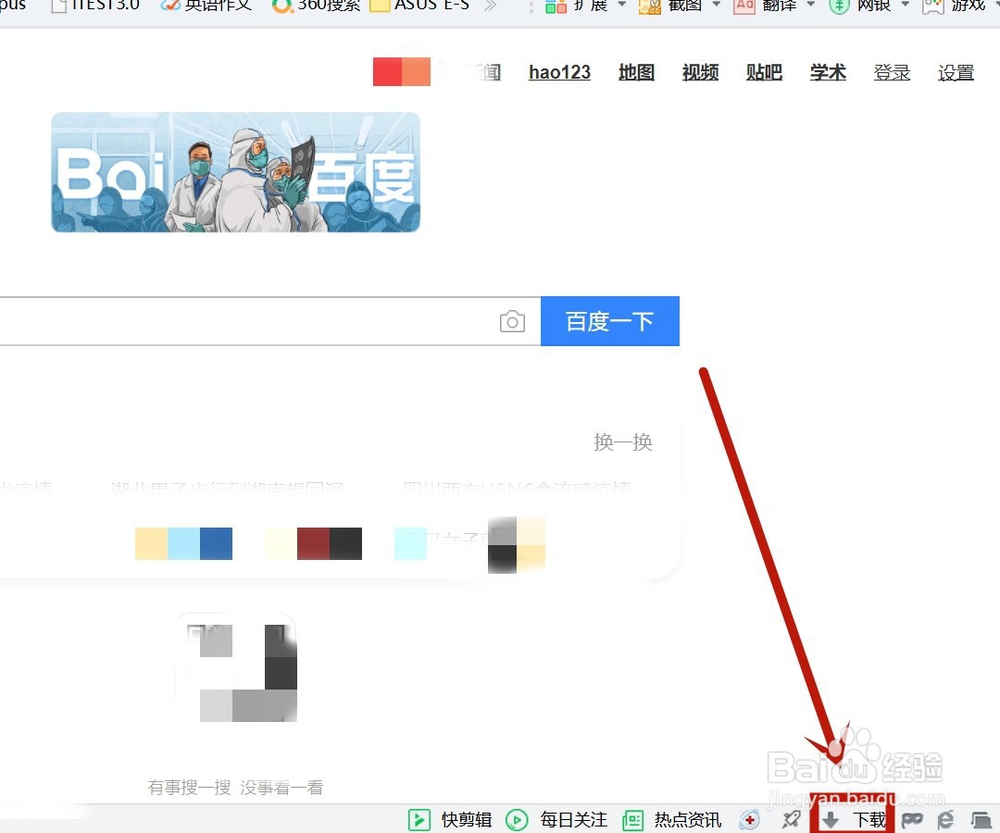Click the 截图 screenshot toolbar button

[x=670, y=6]
